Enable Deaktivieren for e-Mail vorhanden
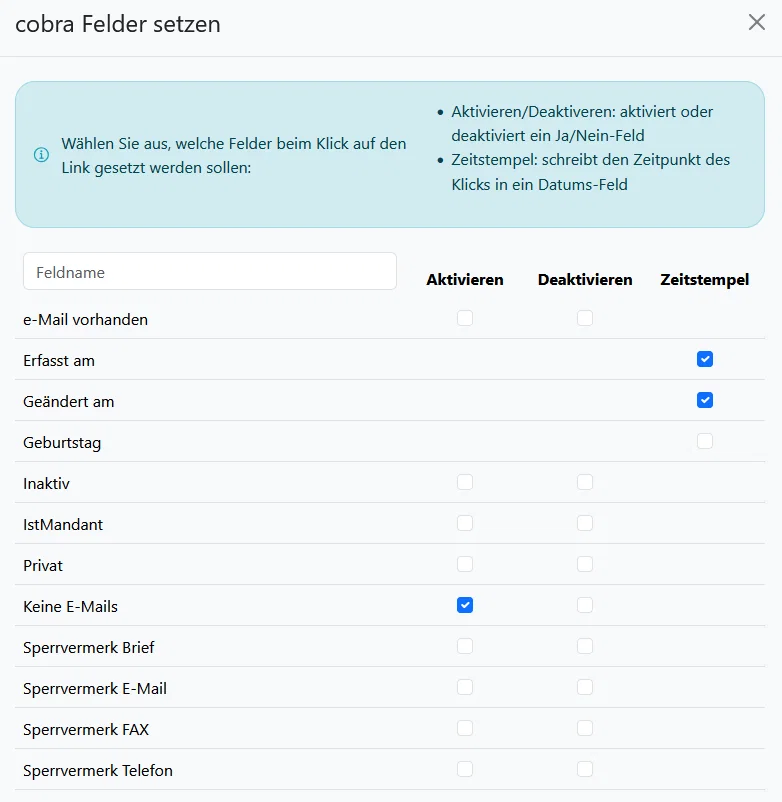This screenshot has height=802, width=782. 585,318
